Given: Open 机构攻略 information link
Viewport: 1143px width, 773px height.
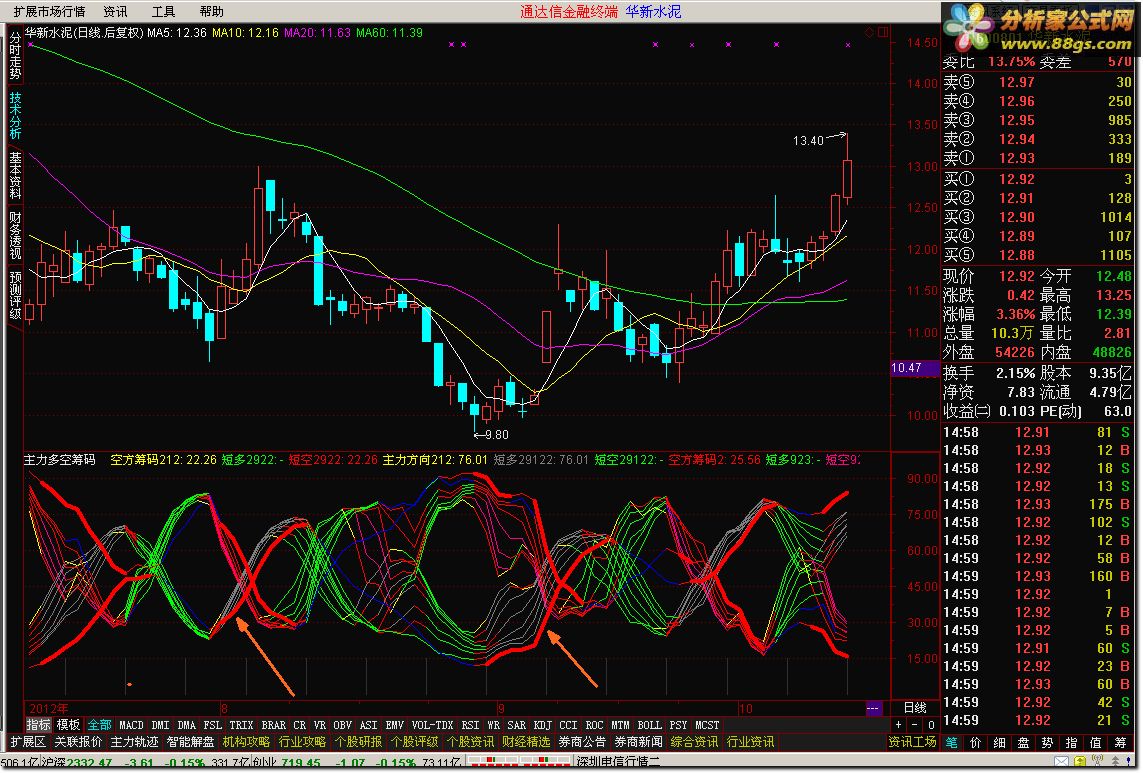Looking at the screenshot, I should click(x=246, y=742).
